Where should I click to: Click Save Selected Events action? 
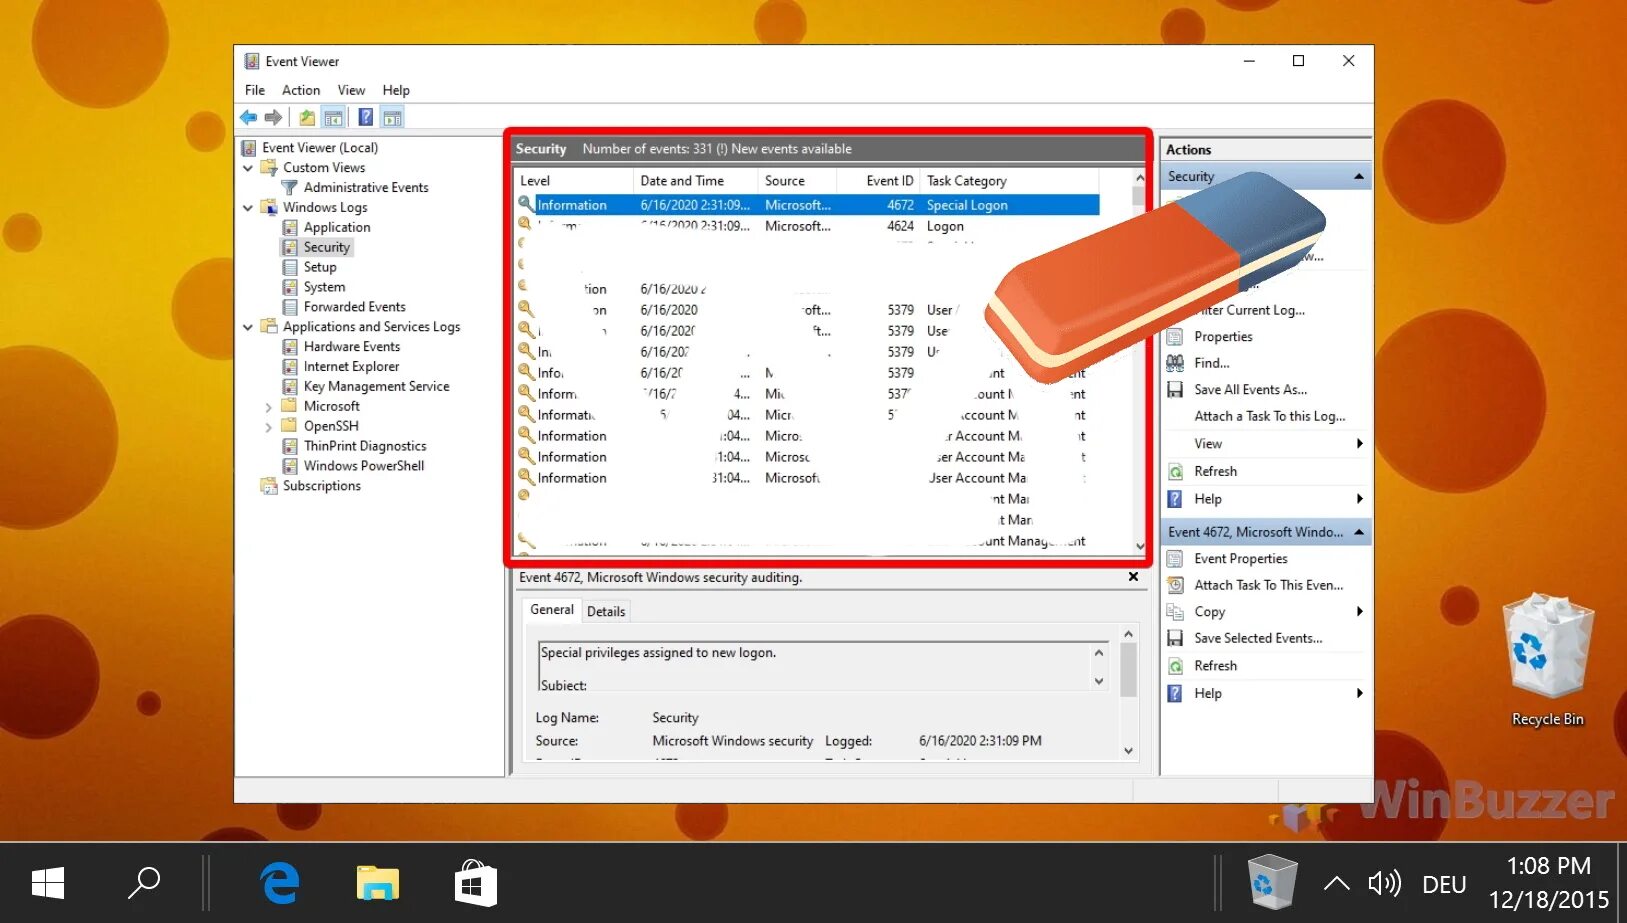(x=1258, y=638)
